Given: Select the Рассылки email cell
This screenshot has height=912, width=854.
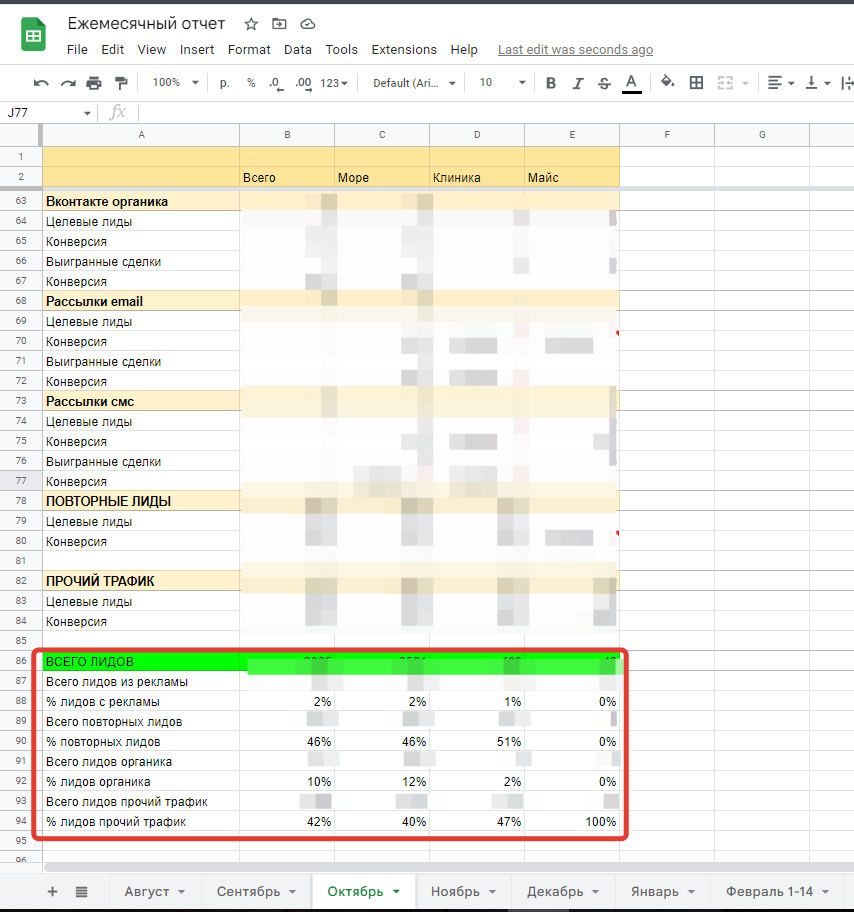Looking at the screenshot, I should coord(141,301).
